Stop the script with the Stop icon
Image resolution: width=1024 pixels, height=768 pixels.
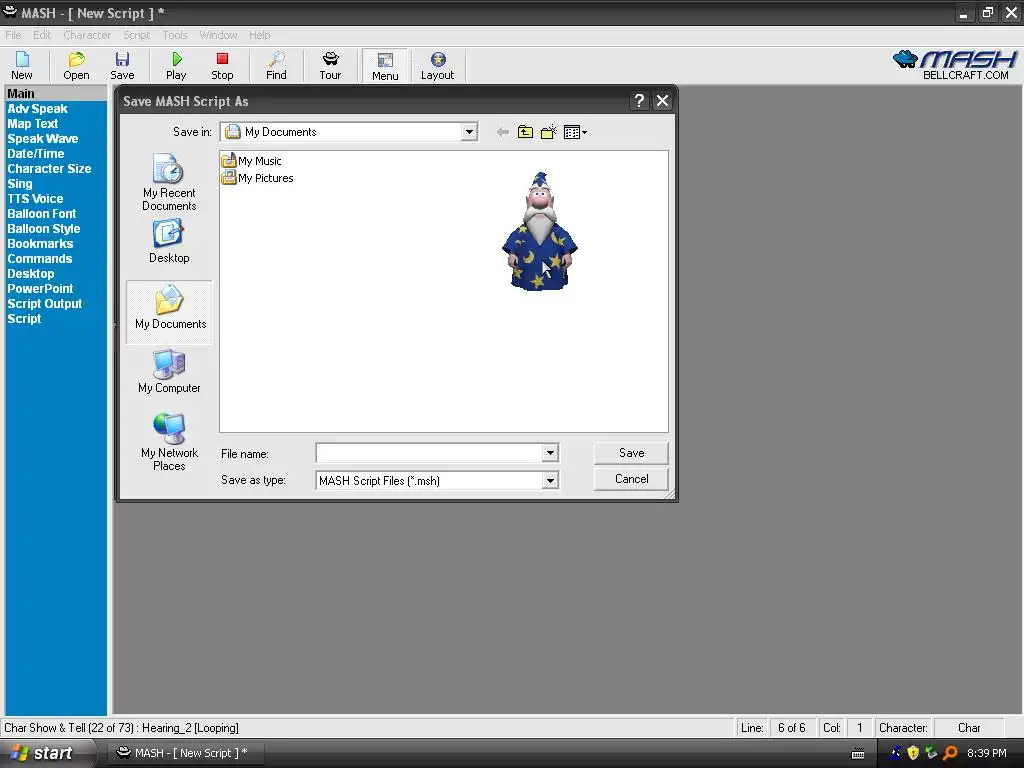pyautogui.click(x=222, y=65)
